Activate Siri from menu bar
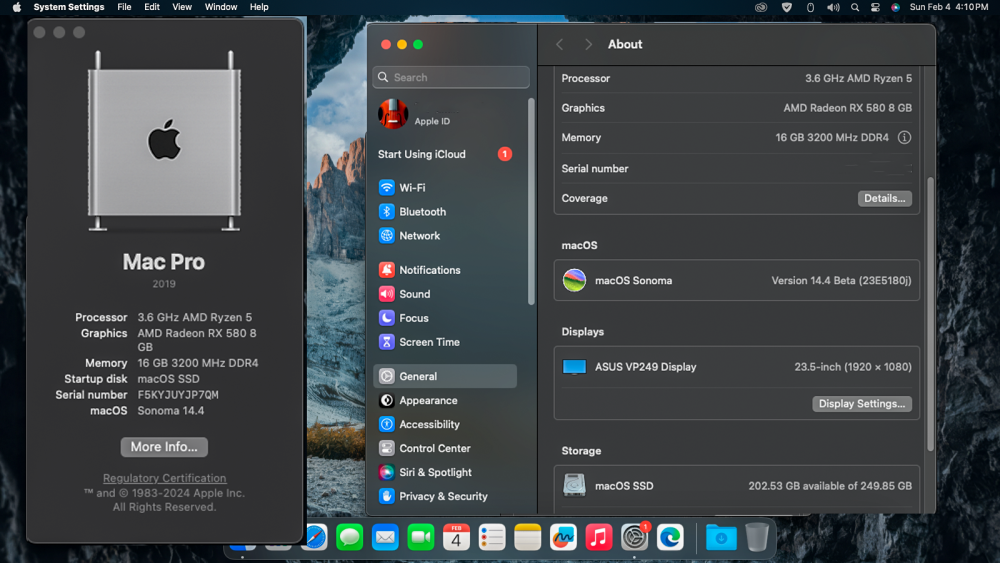The height and width of the screenshot is (563, 1000). click(895, 7)
